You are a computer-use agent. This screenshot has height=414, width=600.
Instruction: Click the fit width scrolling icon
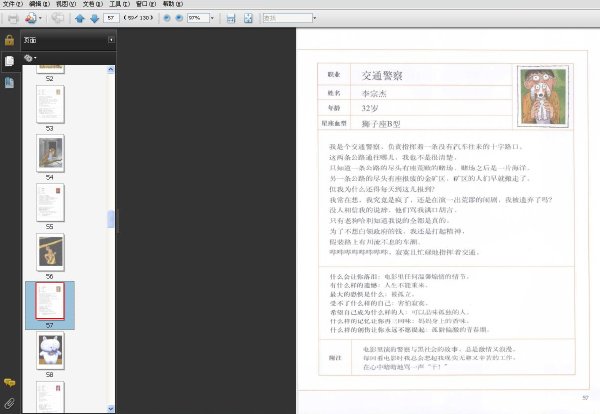[231, 18]
